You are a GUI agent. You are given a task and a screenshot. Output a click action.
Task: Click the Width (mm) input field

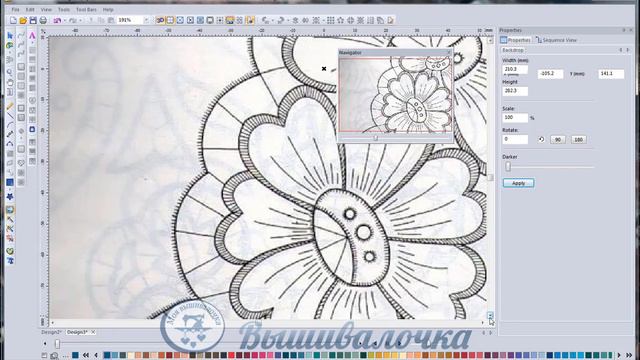click(x=515, y=69)
